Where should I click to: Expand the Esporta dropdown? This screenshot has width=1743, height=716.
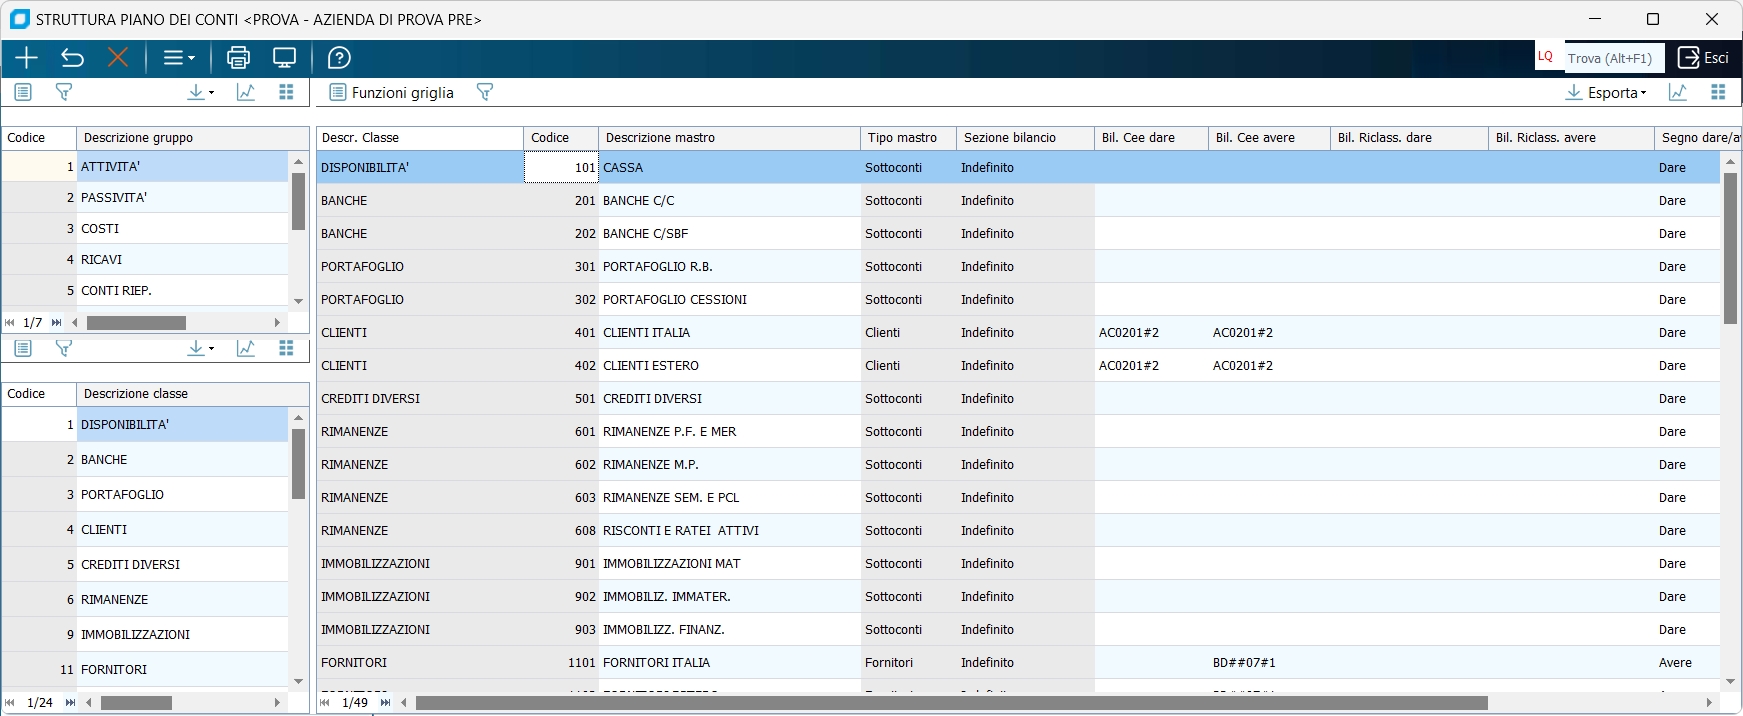(x=1606, y=92)
